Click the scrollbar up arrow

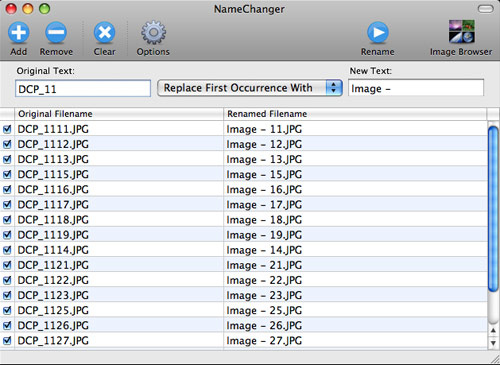(x=493, y=331)
